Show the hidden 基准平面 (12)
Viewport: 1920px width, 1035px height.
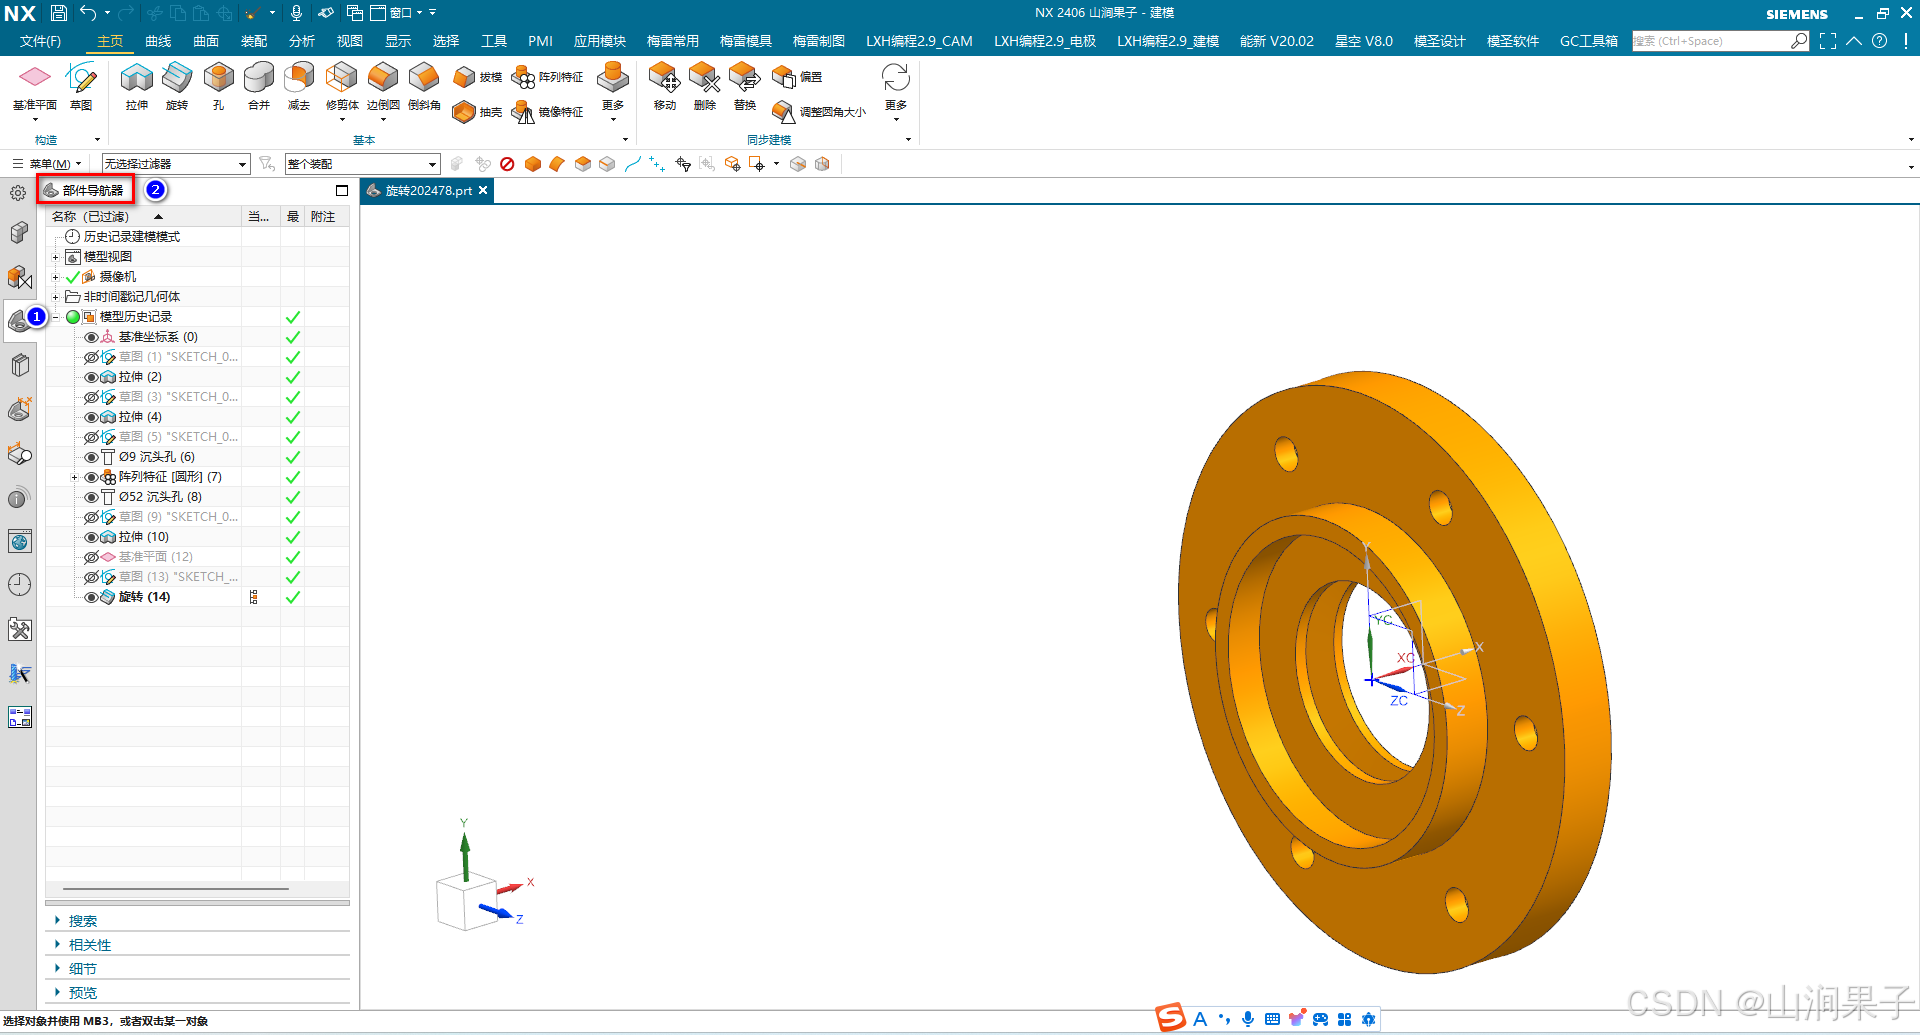click(x=91, y=557)
